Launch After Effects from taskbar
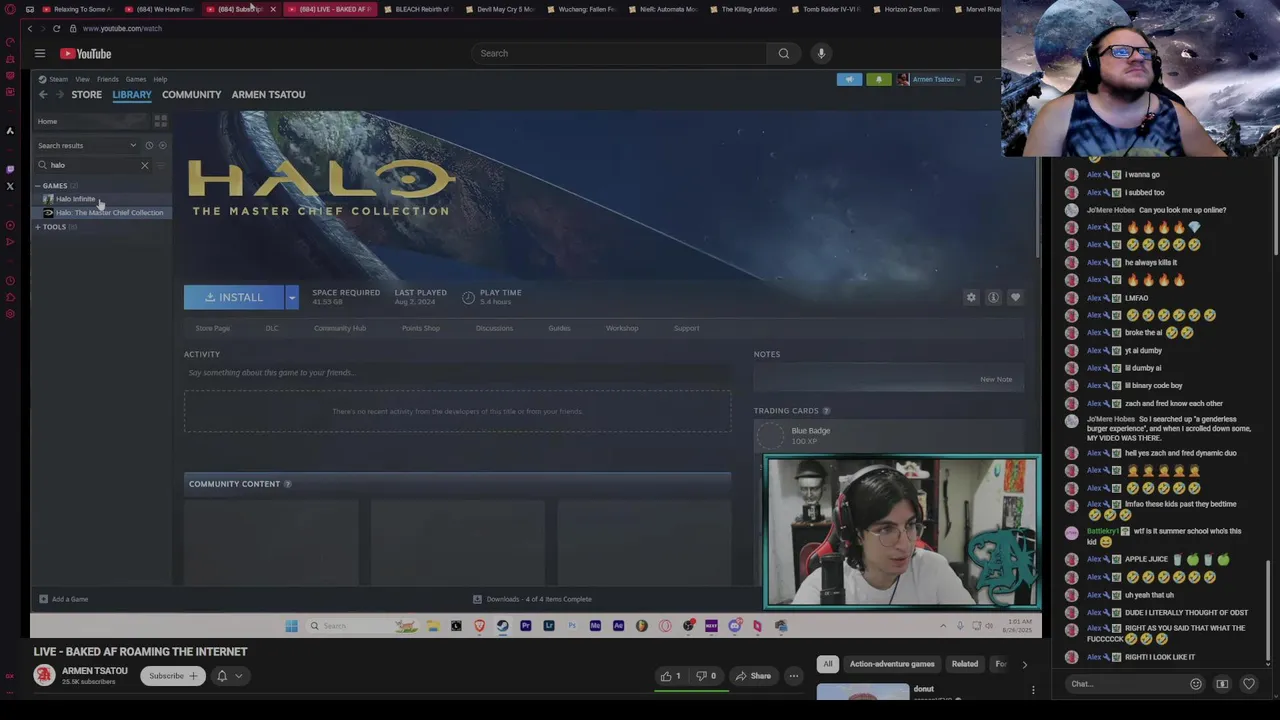Screen dimensions: 1280x720 [618, 626]
